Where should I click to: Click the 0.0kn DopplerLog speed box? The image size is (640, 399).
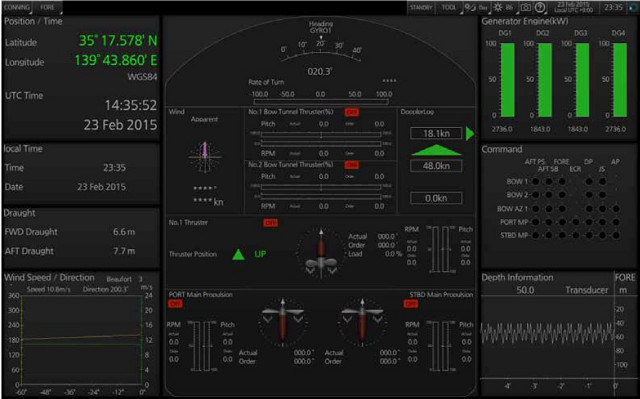coord(436,198)
